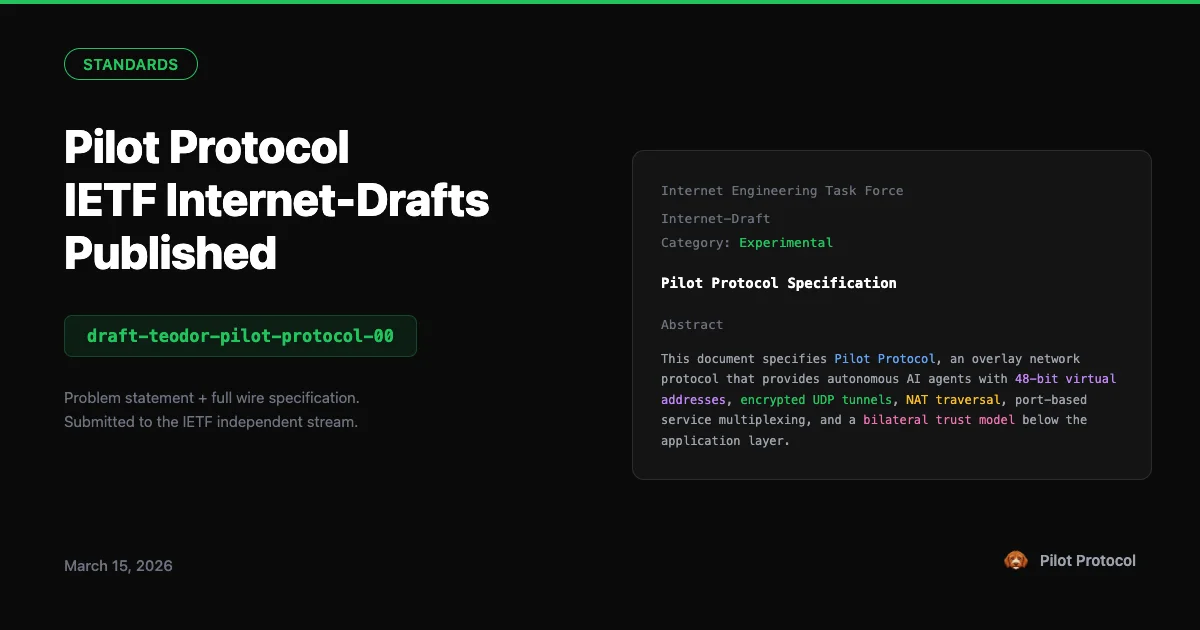Click the green accent bar at the top

click(x=600, y=2)
